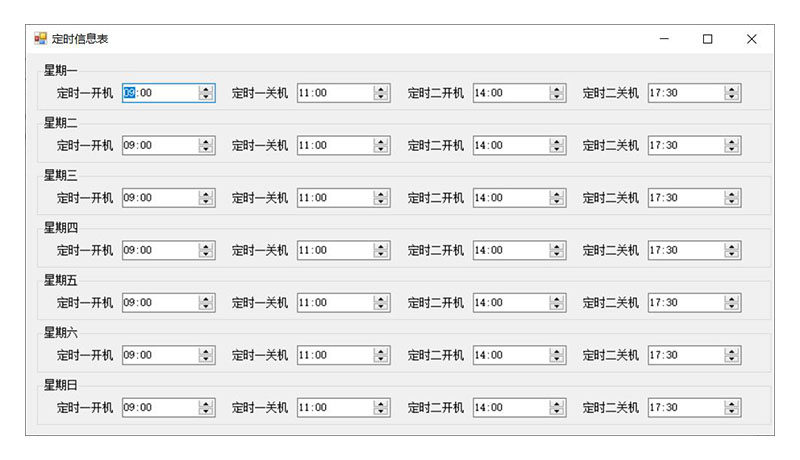This screenshot has height=460, width=800.
Task: Decrease 星期六 定时一关机 time with down arrow
Action: click(381, 360)
